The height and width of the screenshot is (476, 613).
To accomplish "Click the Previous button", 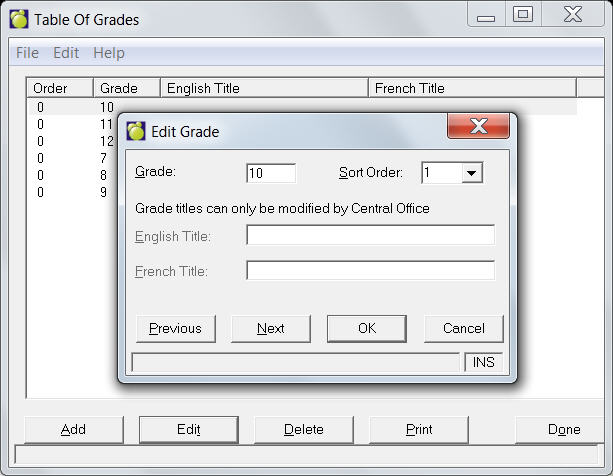I will coord(175,328).
